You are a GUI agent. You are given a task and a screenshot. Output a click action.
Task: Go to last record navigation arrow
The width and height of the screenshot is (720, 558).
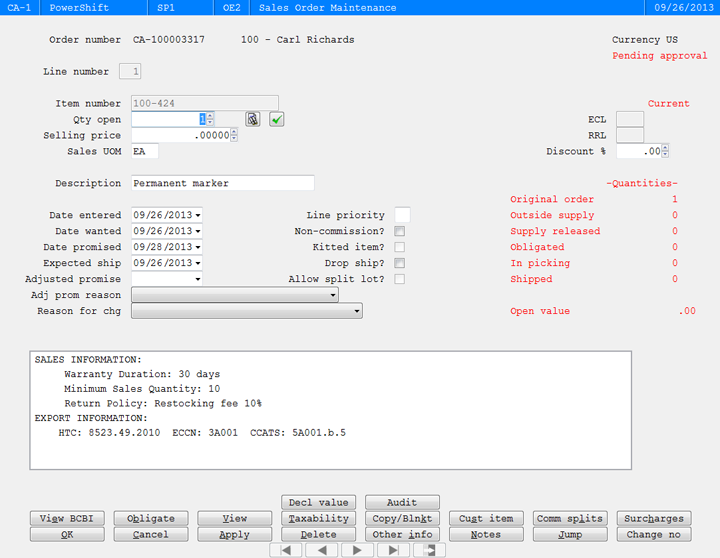[393, 550]
